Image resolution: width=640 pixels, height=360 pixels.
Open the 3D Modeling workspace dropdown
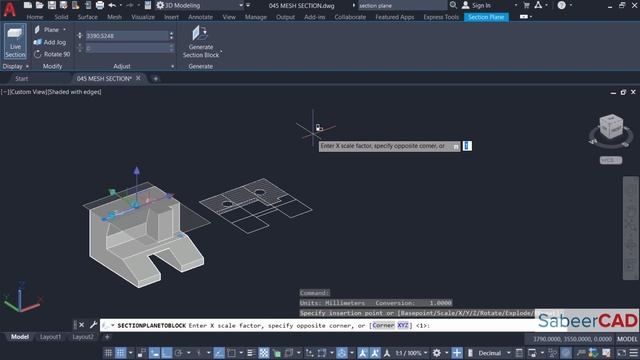(x=241, y=5)
